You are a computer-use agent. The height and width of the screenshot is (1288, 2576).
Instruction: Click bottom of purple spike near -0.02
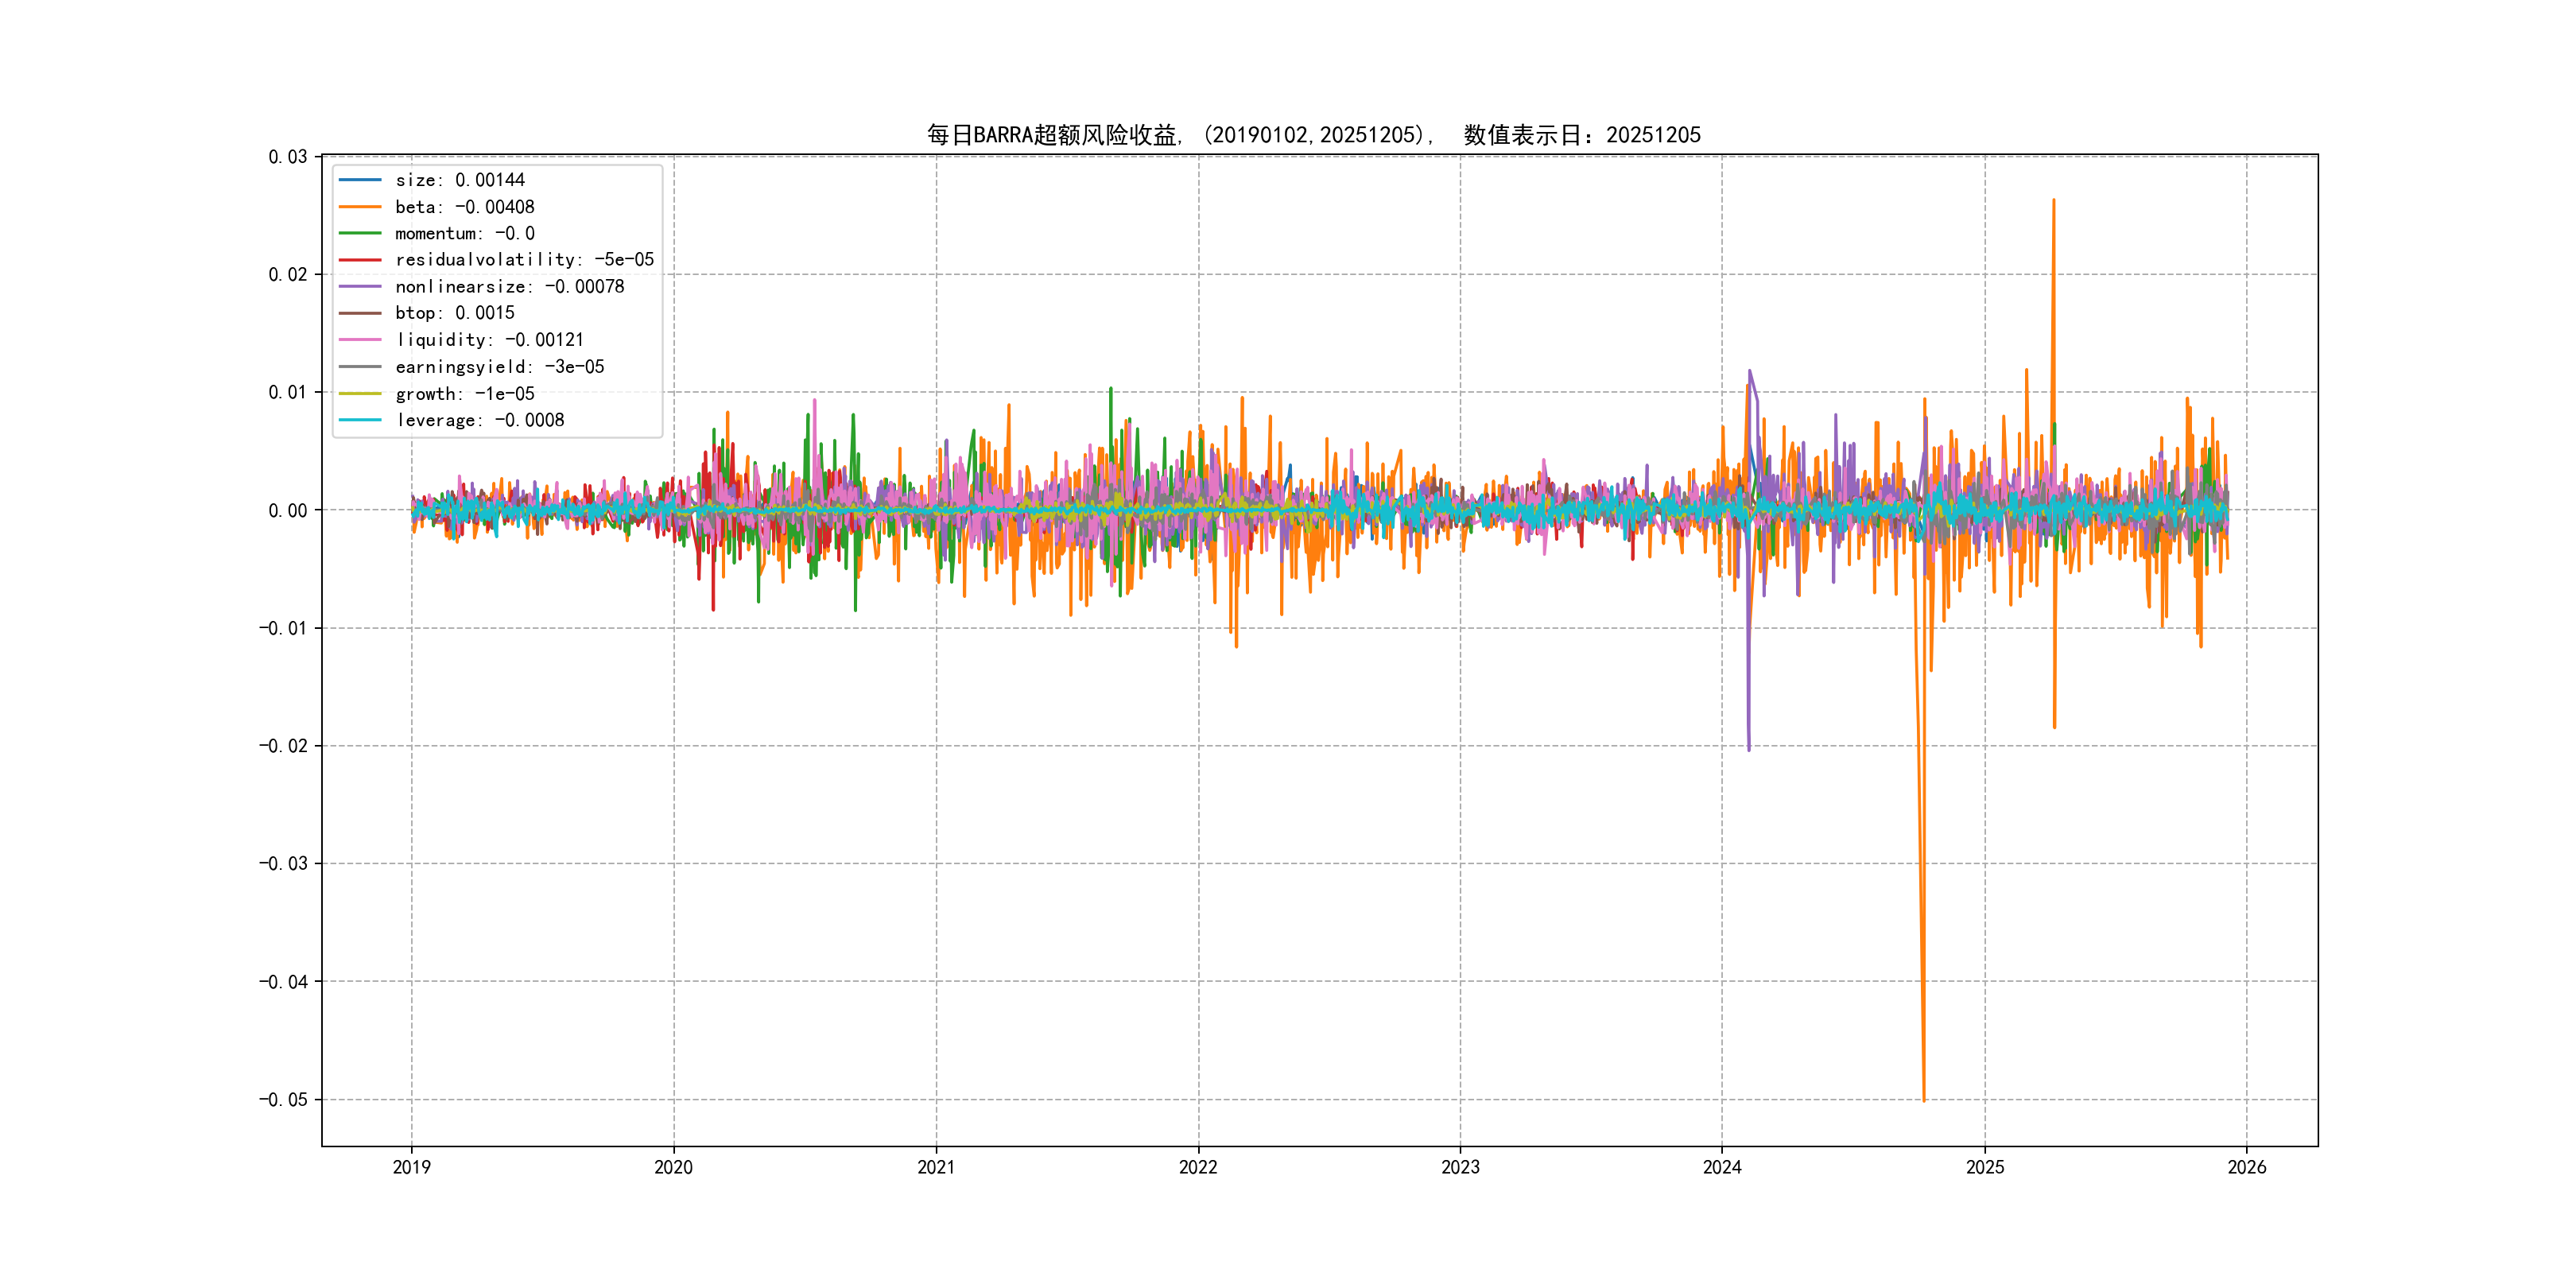point(1749,748)
